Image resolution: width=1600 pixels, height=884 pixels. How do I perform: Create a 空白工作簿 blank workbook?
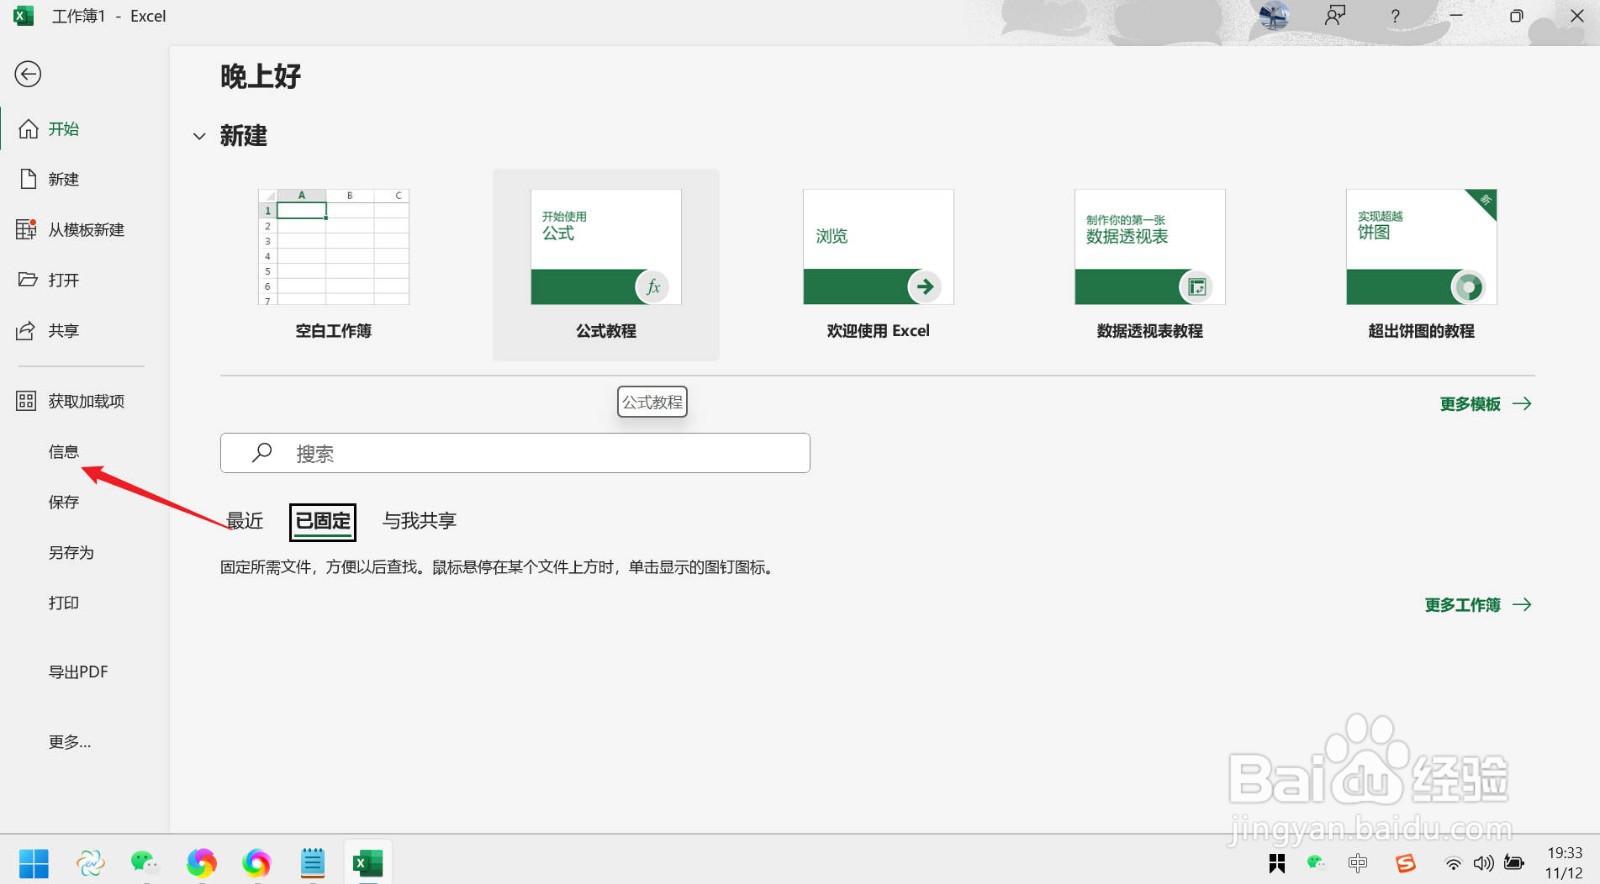coord(333,265)
